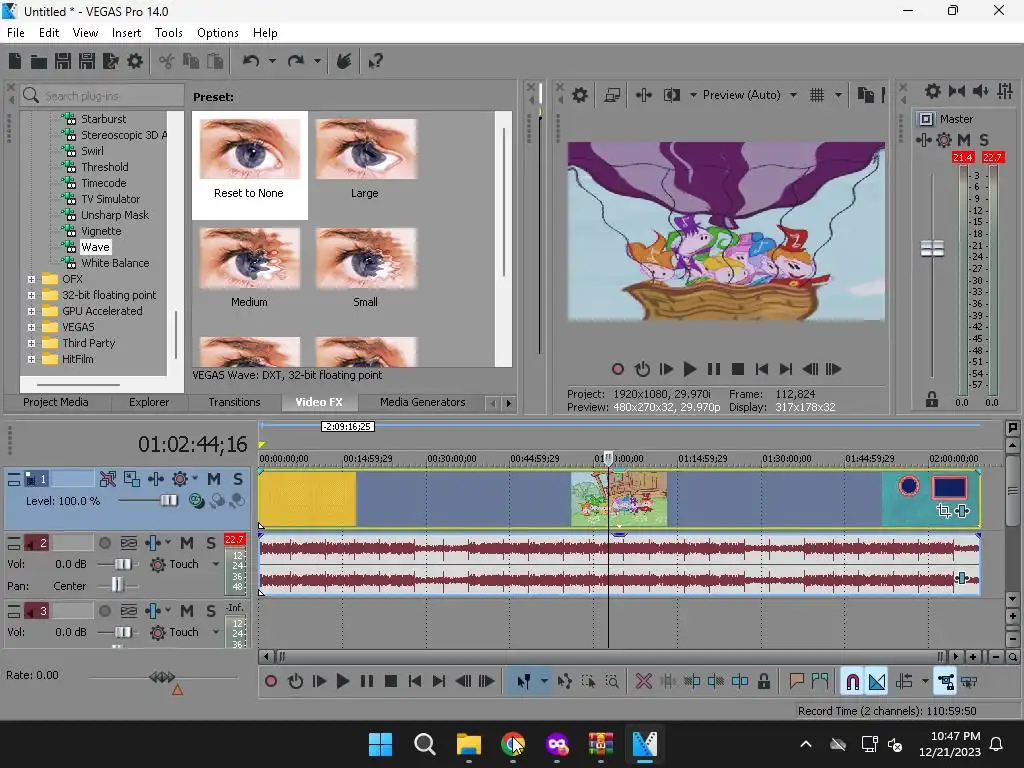Click the Zoom Edit tool magnifier
Screen dimensions: 1024x768
[x=612, y=682]
